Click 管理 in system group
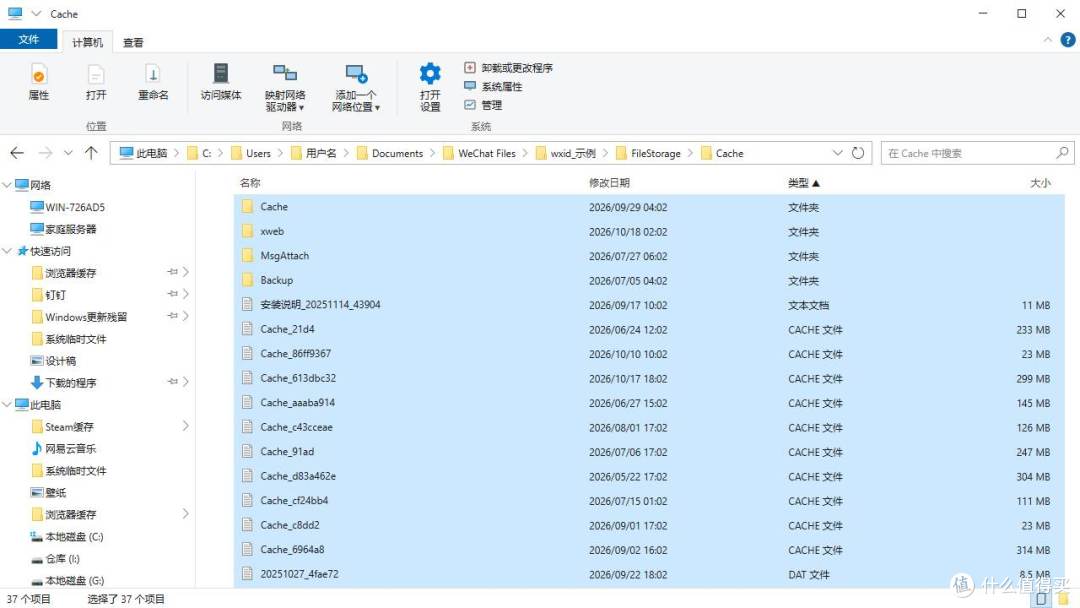The height and width of the screenshot is (608, 1080). (483, 105)
